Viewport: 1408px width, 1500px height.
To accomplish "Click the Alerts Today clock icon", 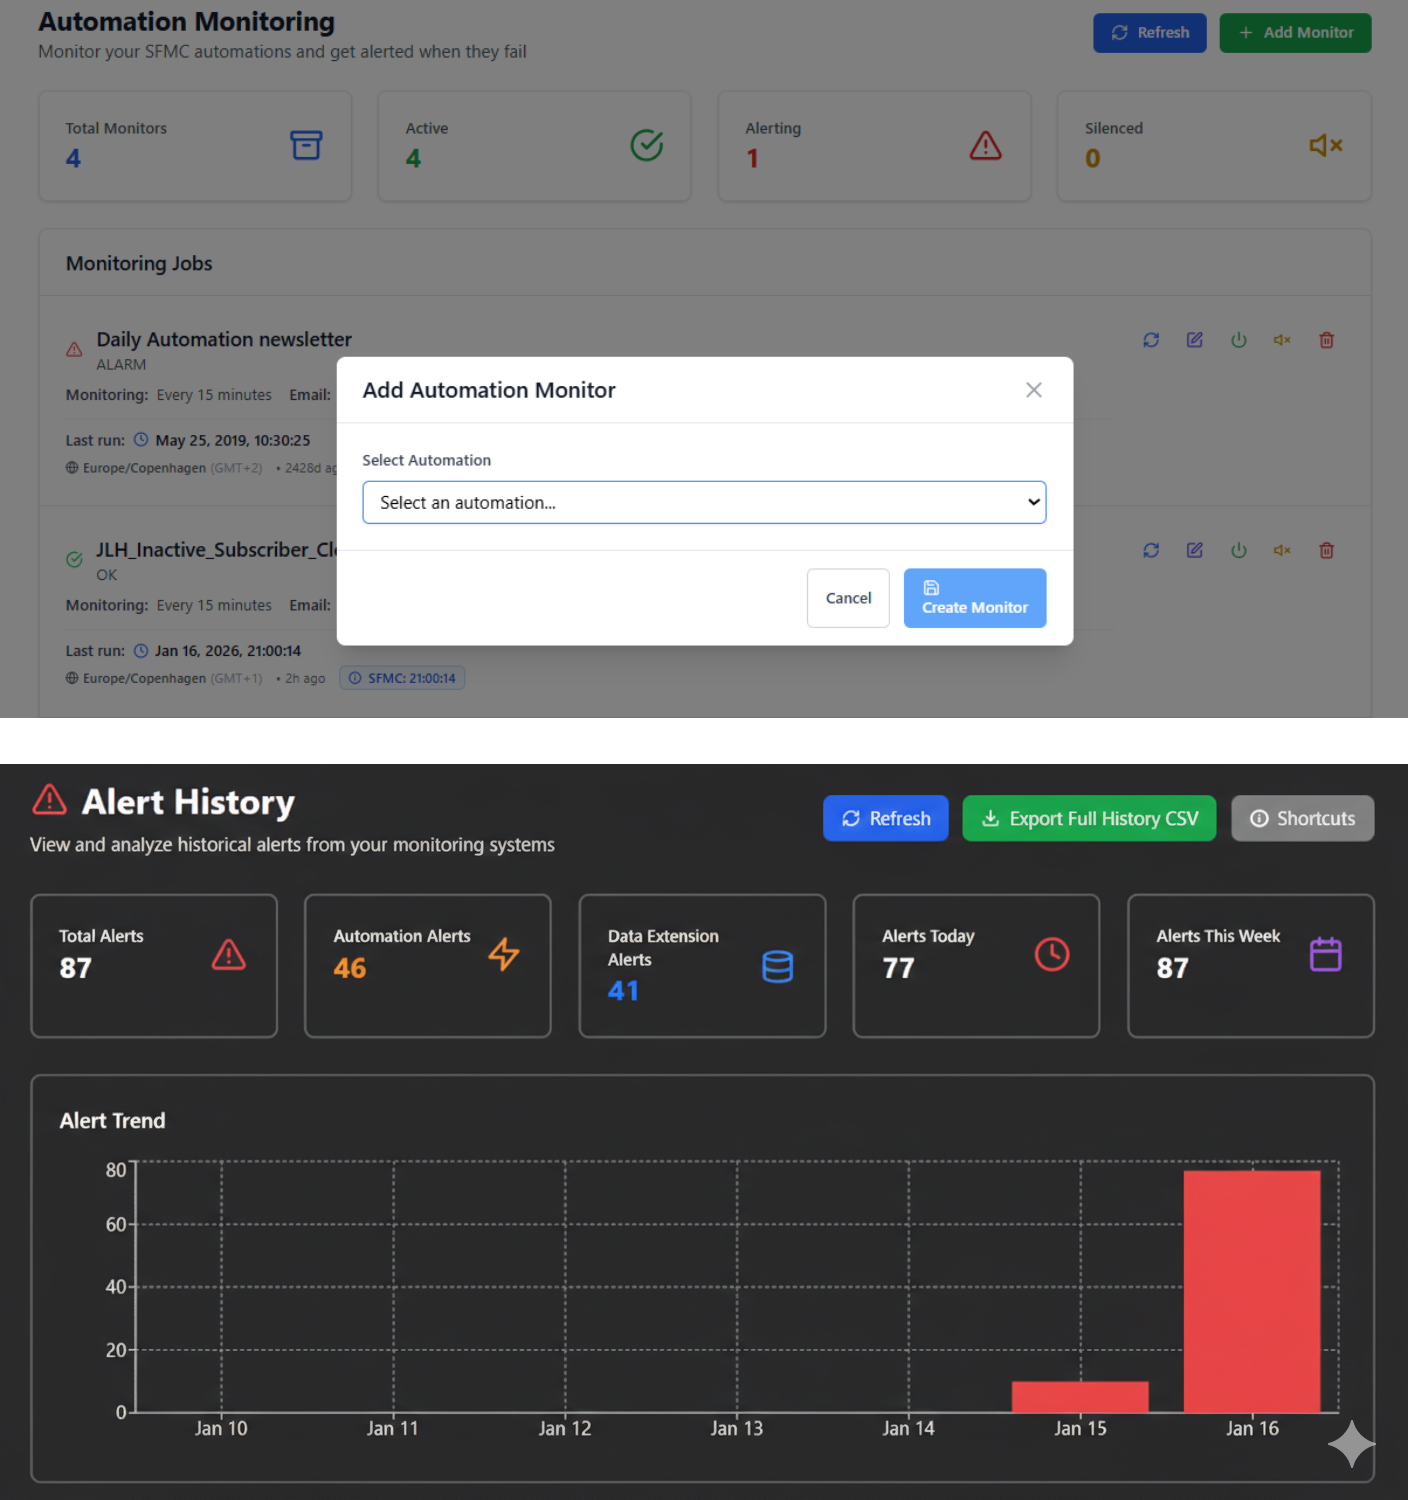I will pos(1052,954).
